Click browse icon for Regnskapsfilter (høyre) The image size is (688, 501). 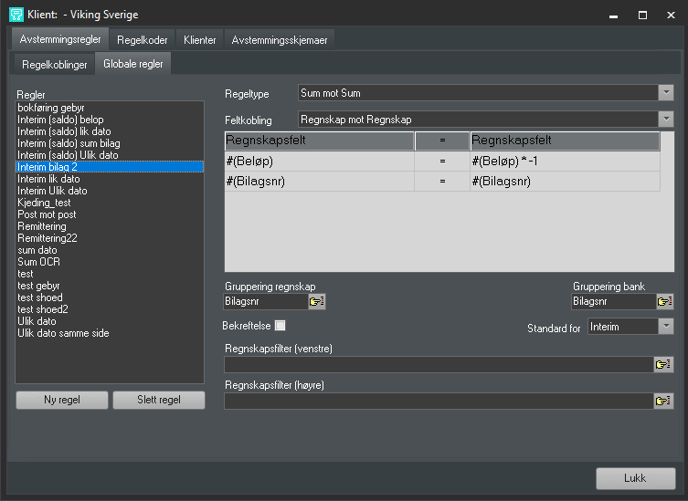tap(663, 401)
